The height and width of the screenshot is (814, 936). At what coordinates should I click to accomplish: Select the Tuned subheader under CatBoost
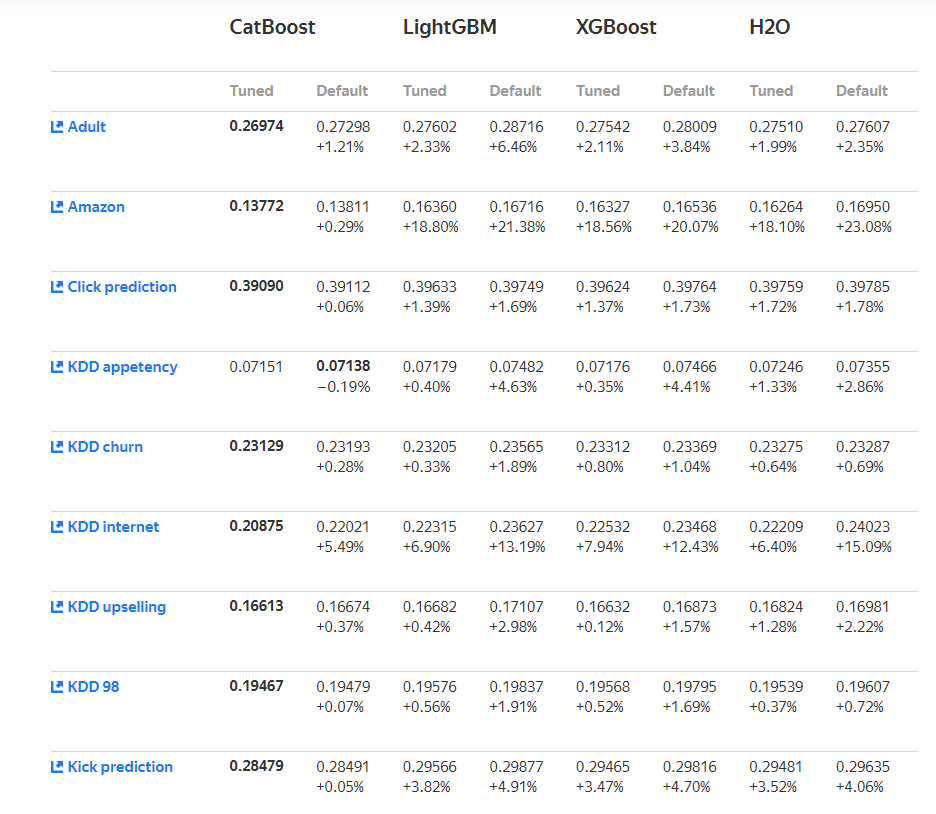point(251,91)
